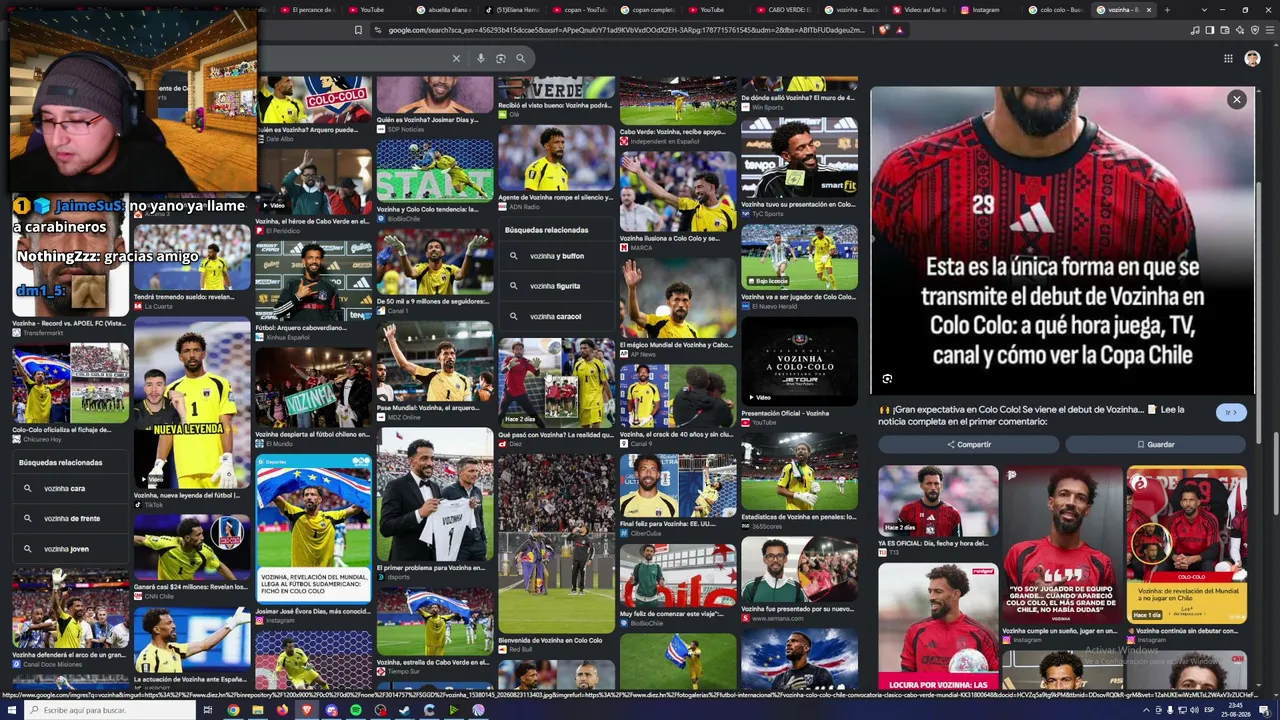Open Task View on the taskbar
The image size is (1280, 720).
pos(208,710)
